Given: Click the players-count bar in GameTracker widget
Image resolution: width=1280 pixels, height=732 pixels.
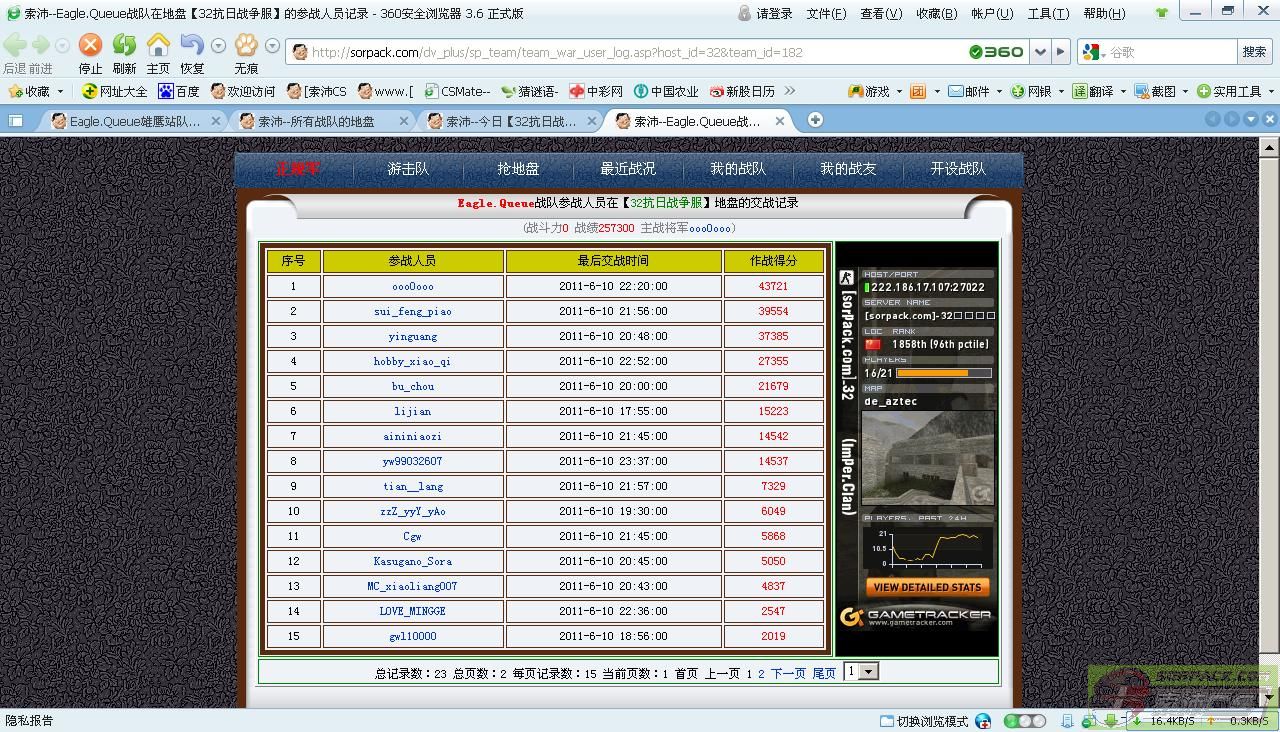Looking at the screenshot, I should (943, 373).
